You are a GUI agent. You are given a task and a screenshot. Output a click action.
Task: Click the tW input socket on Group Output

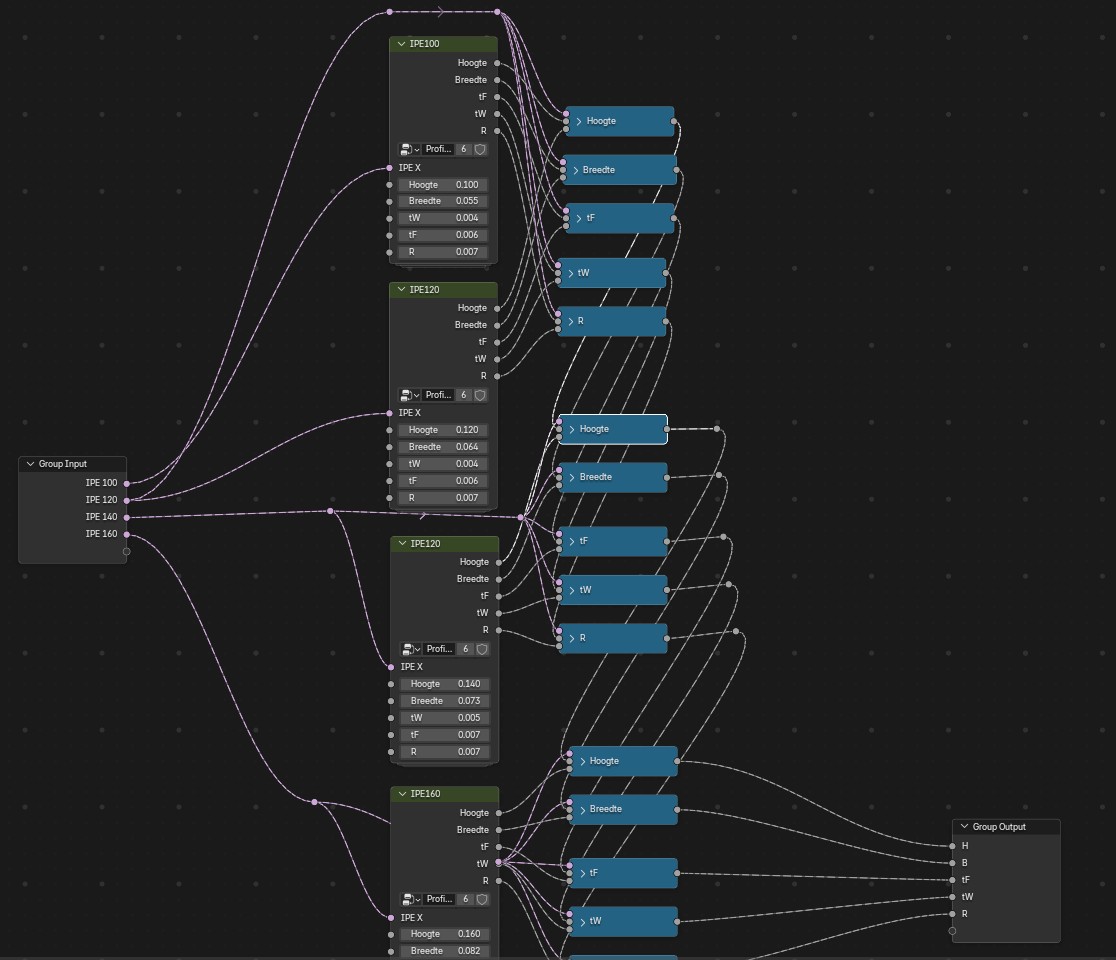tap(952, 897)
